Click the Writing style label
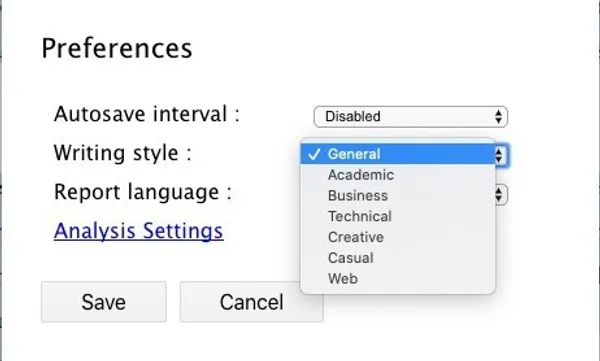This screenshot has height=361, width=600. (122, 153)
